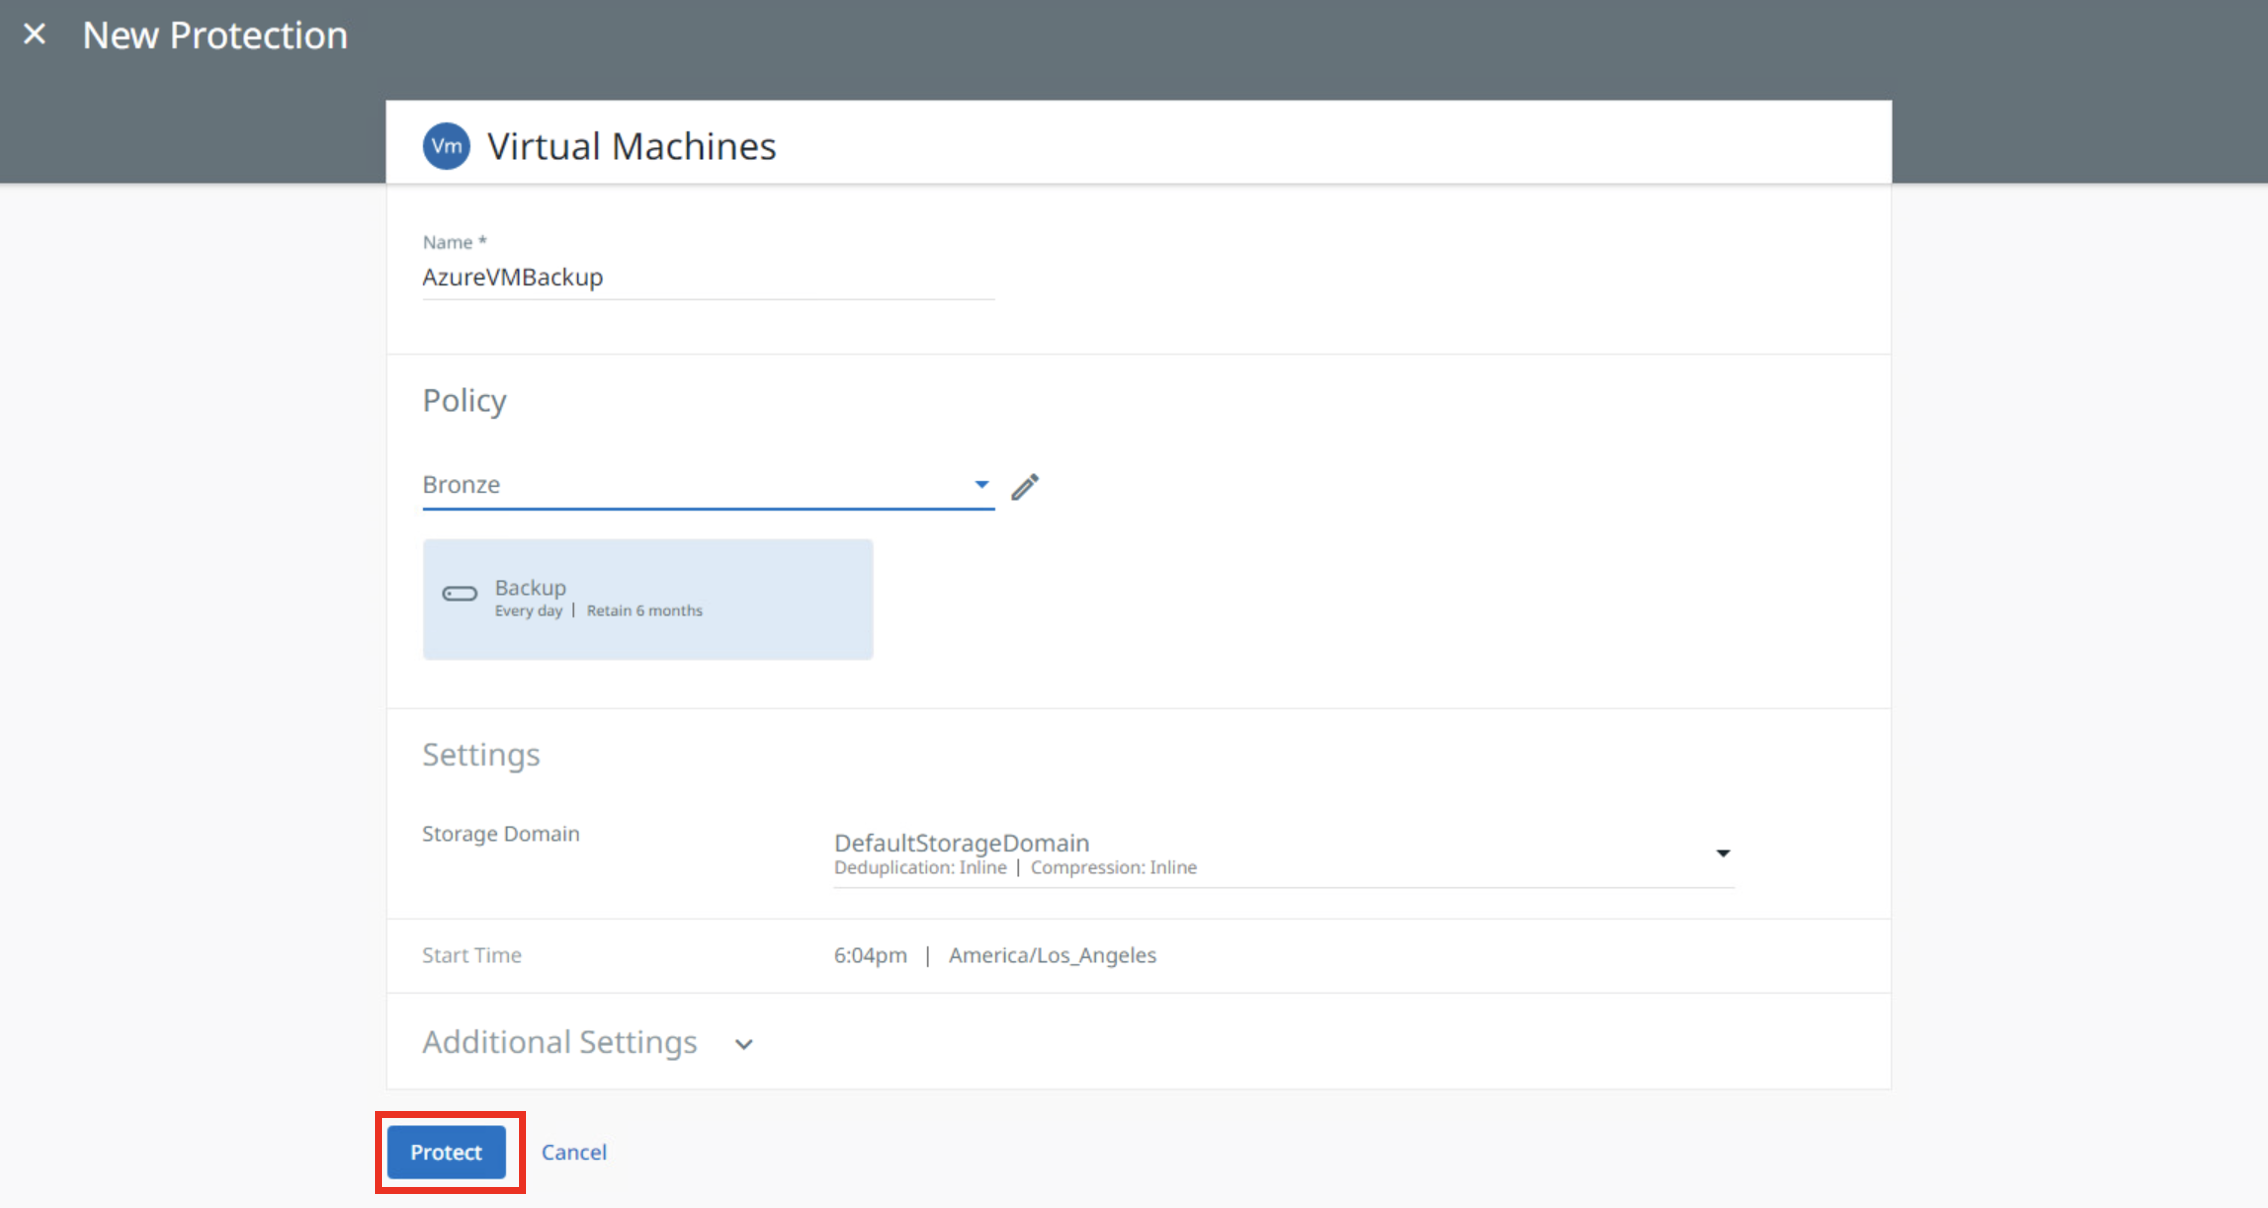Click America/Los_Angeles time zone text

1052,955
